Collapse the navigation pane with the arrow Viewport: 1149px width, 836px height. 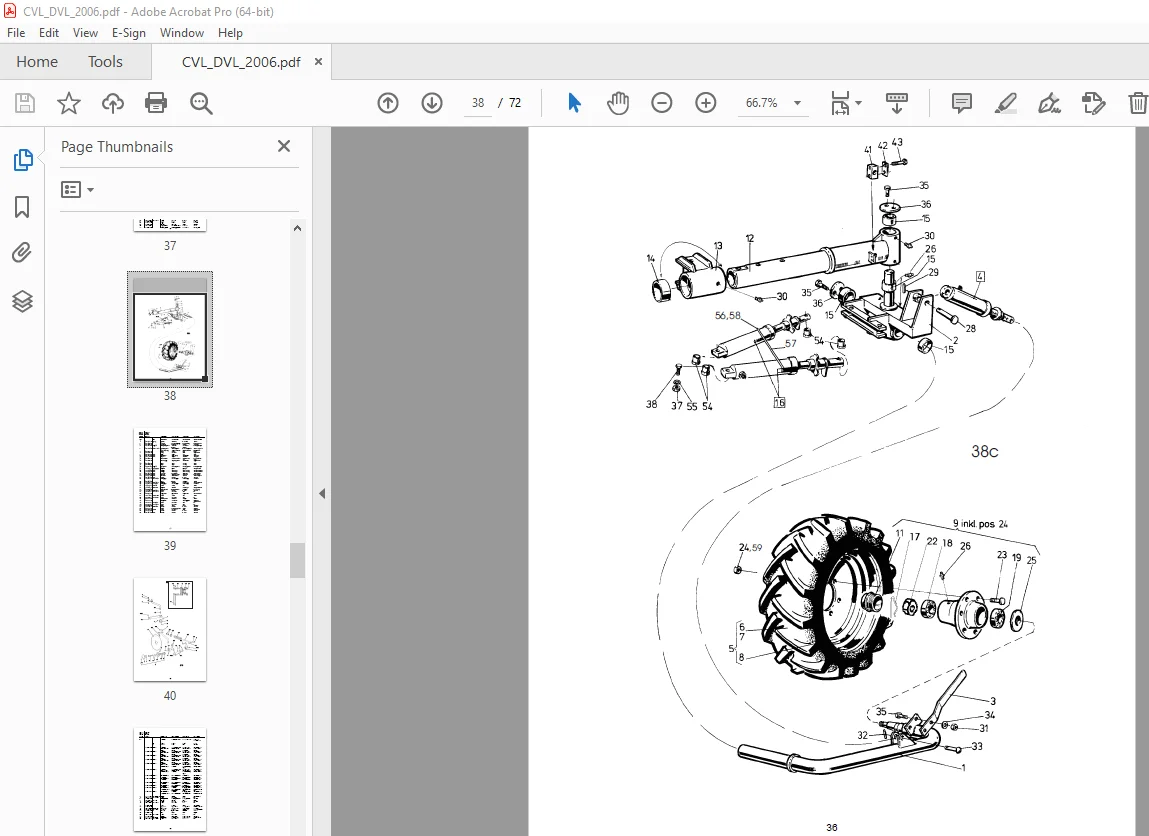point(322,493)
